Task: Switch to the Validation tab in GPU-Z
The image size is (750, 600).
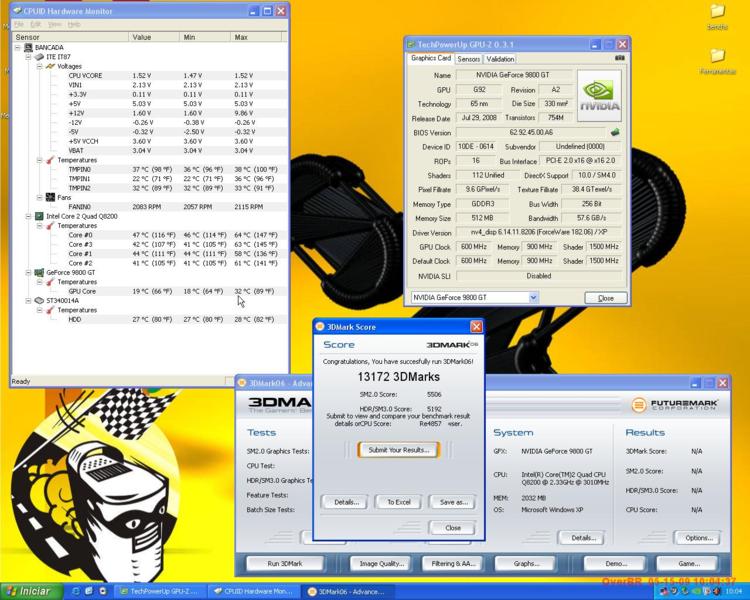Action: click(x=500, y=59)
